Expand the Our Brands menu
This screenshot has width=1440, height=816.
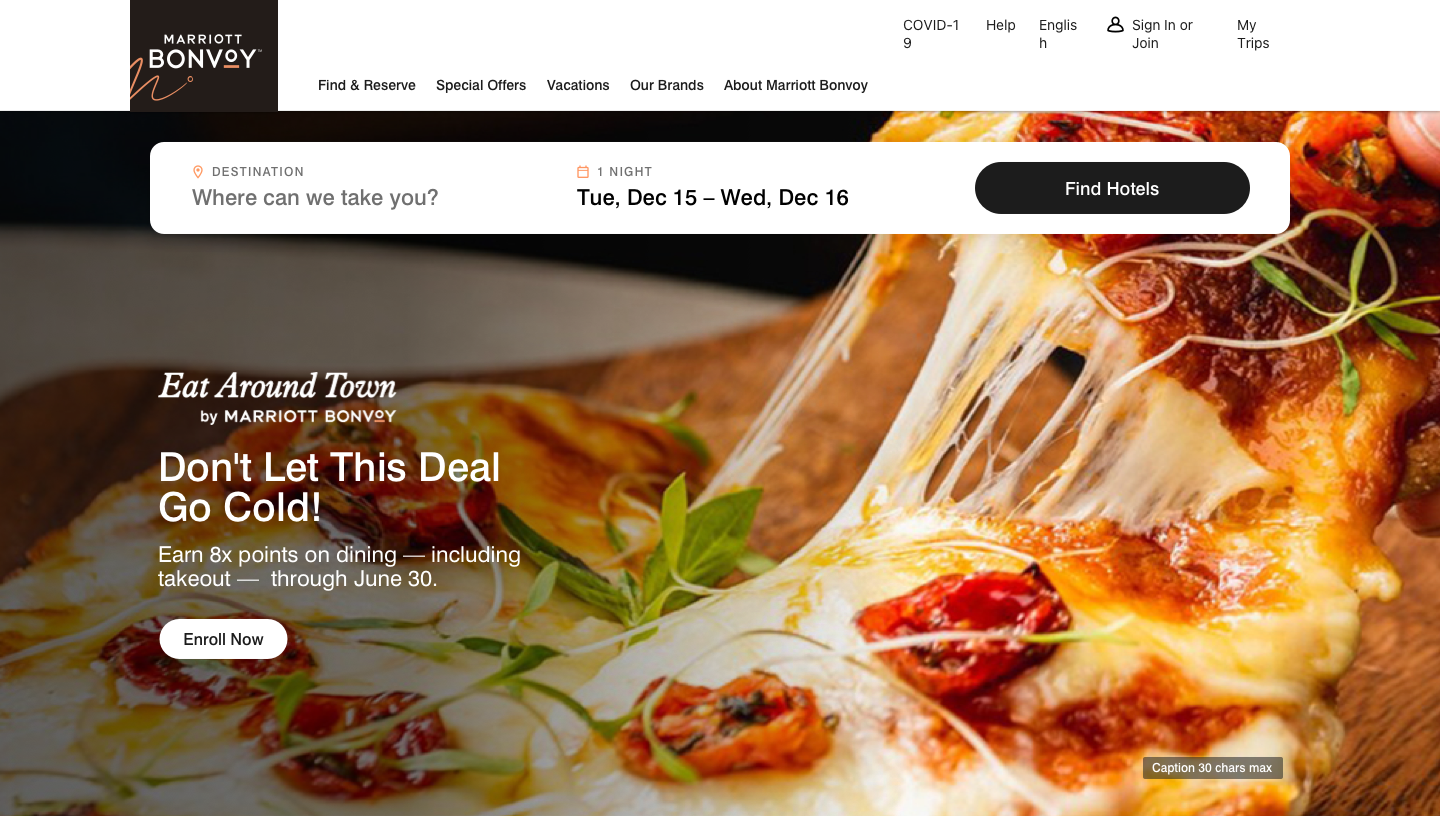pos(667,85)
